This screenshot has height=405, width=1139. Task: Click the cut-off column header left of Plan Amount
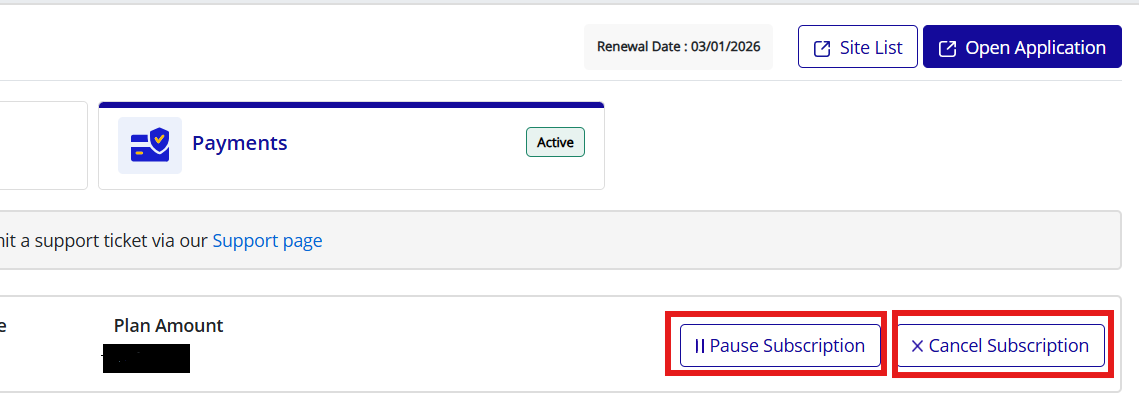(x=4, y=326)
